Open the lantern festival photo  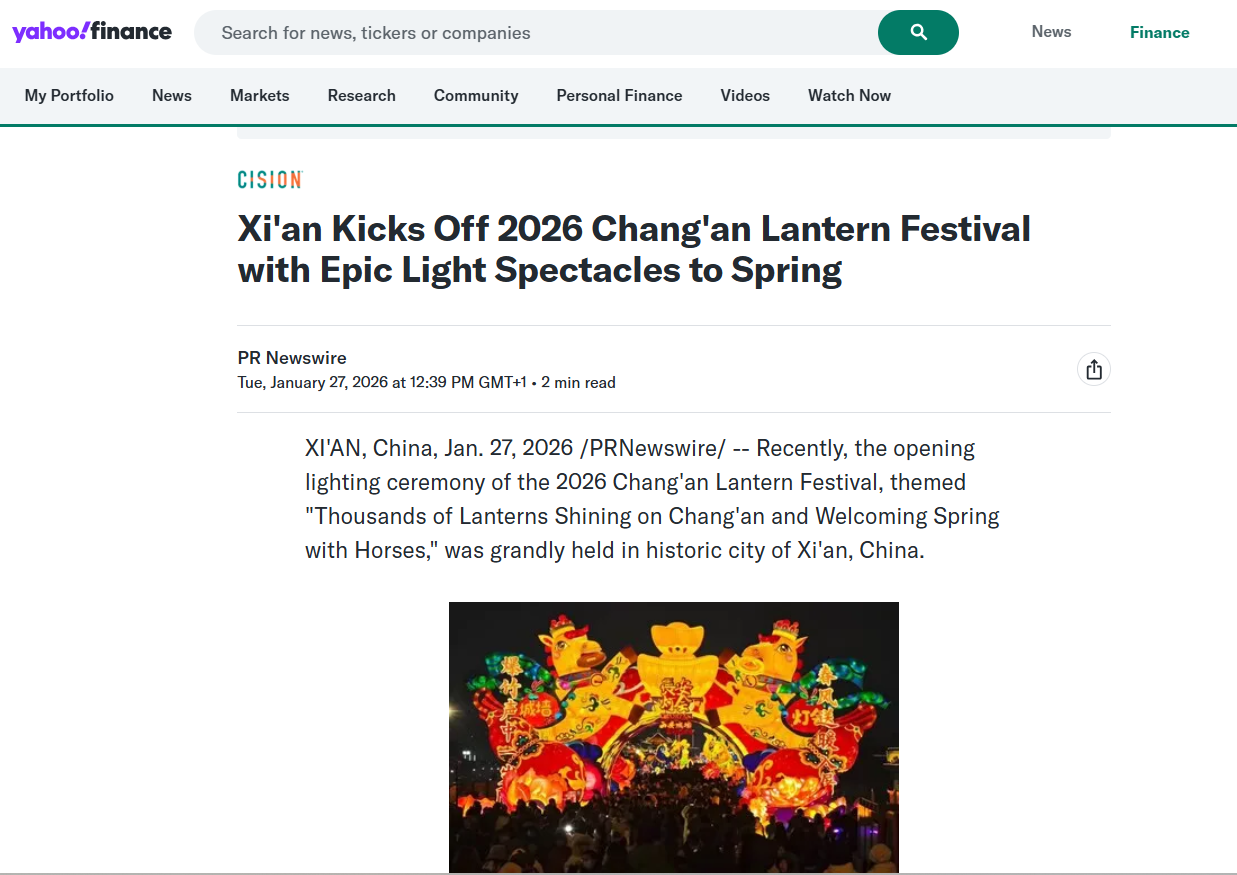673,737
